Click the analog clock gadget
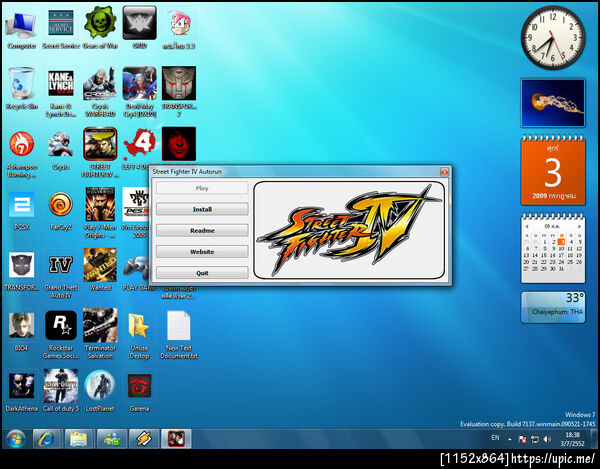 [x=553, y=37]
